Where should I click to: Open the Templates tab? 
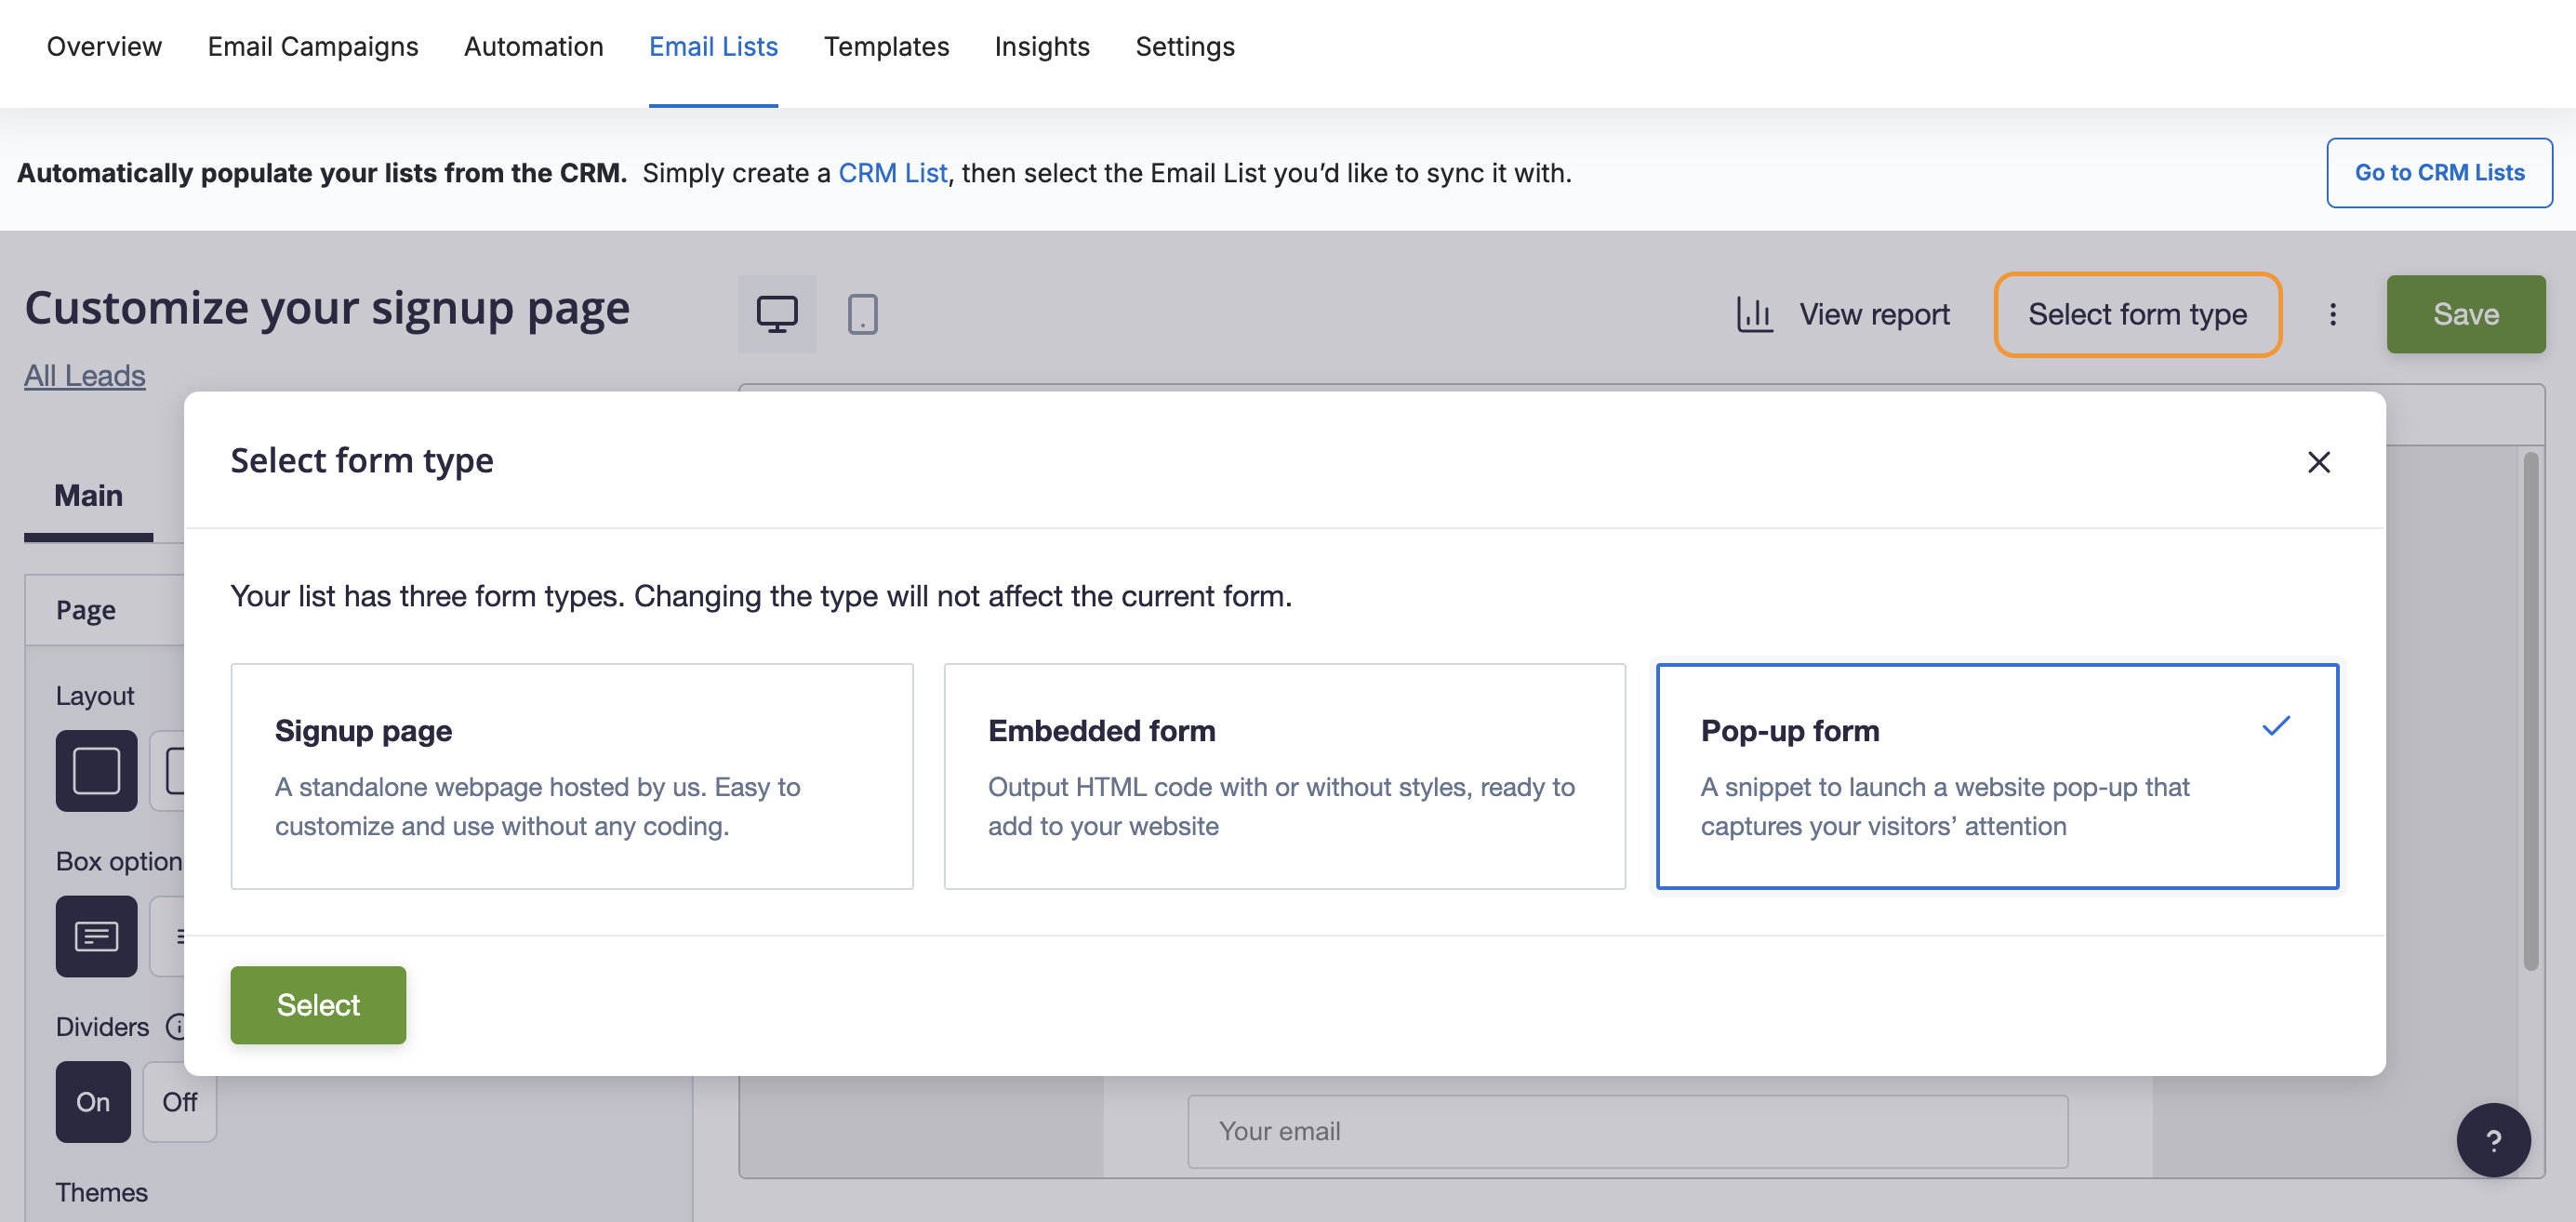[x=885, y=46]
